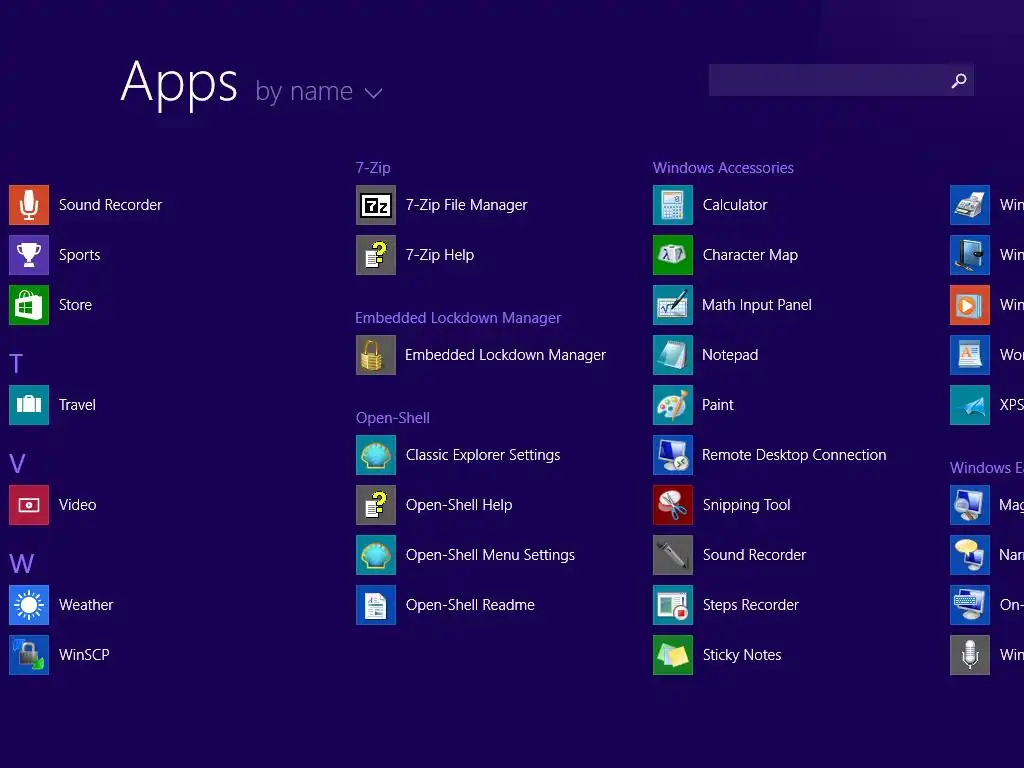The height and width of the screenshot is (768, 1024).
Task: Click the 'Notepad' label
Action: [730, 355]
